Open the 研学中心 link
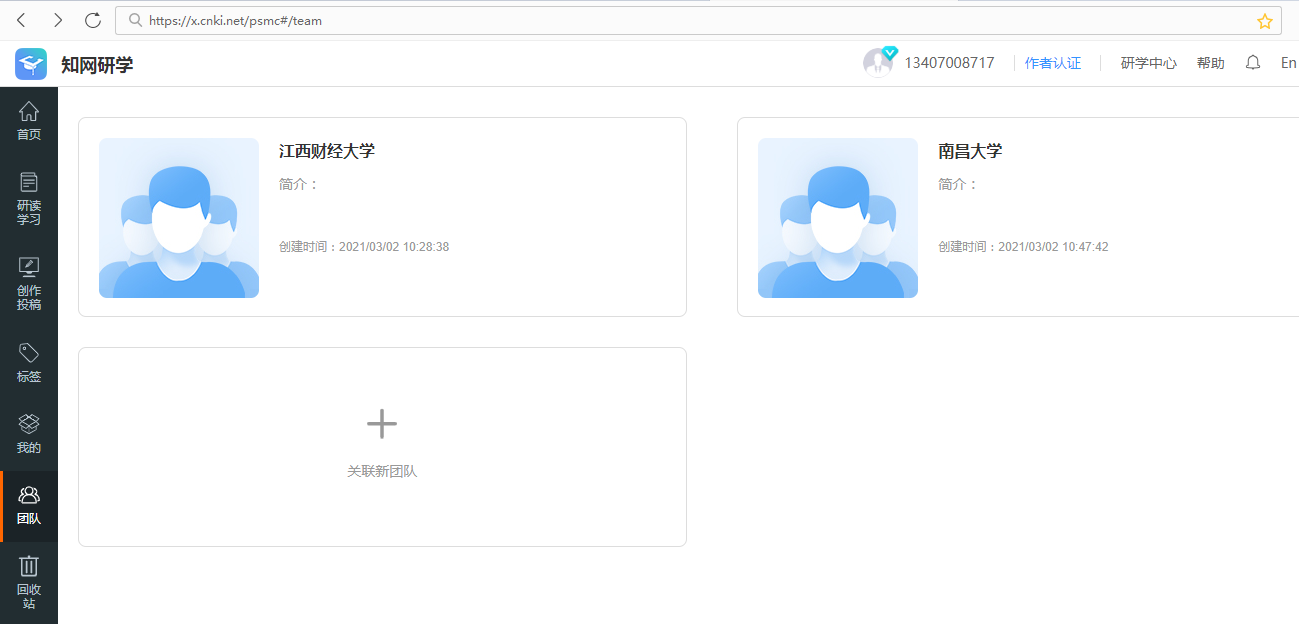1299x624 pixels. tap(1149, 63)
